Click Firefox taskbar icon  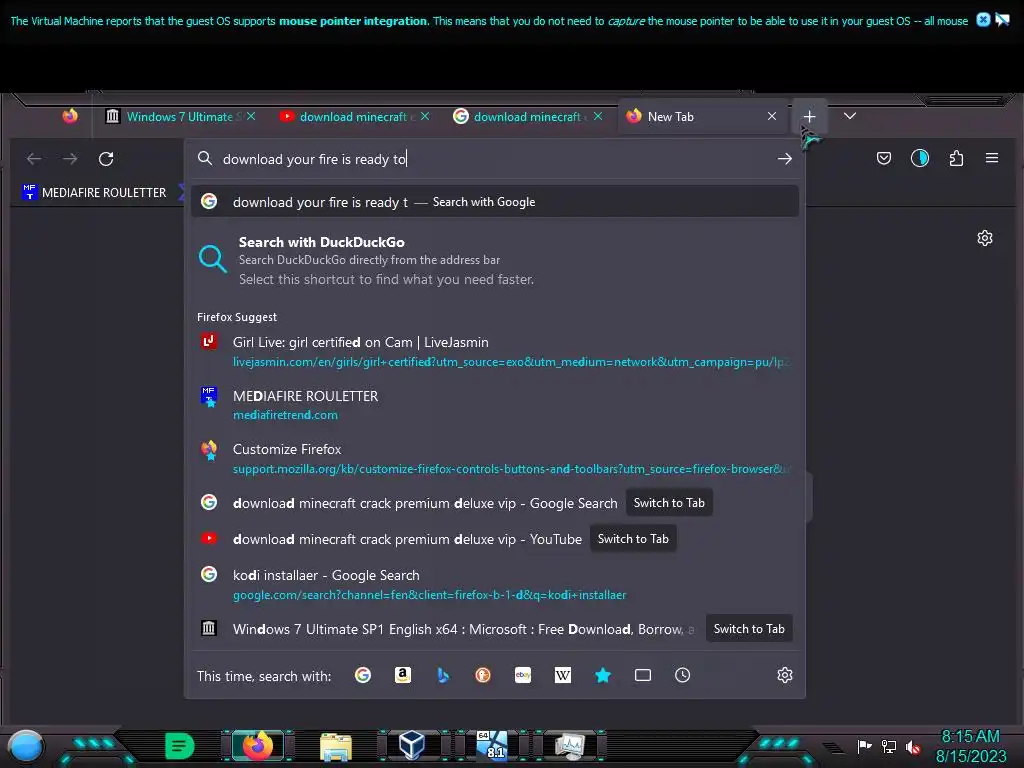pyautogui.click(x=258, y=746)
